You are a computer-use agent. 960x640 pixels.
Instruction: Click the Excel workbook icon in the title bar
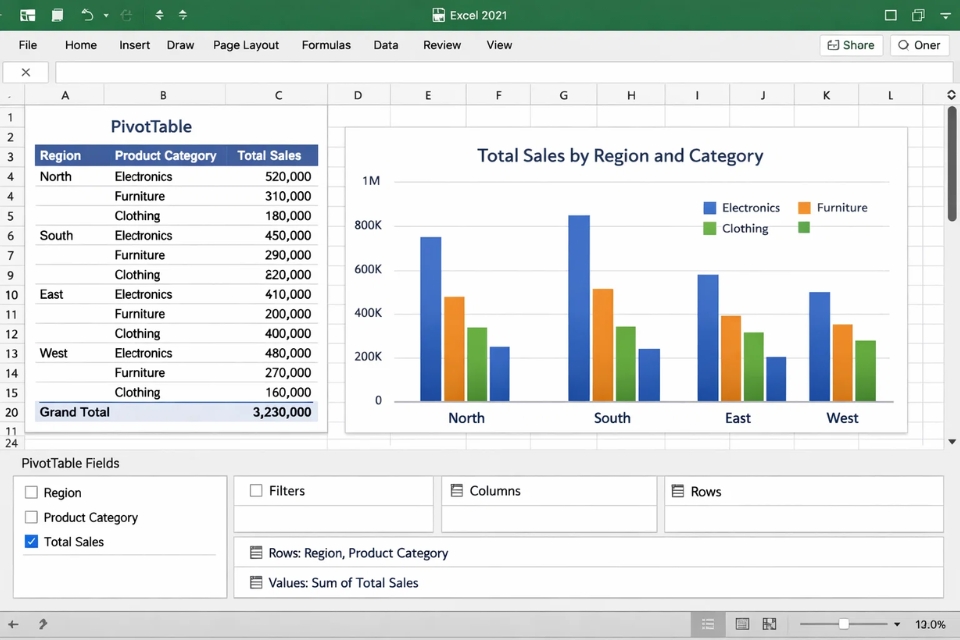pyautogui.click(x=27, y=15)
